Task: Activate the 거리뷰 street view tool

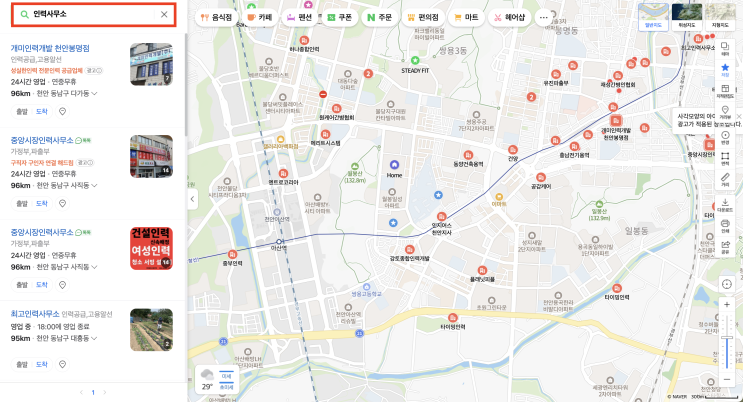Action: tap(725, 112)
